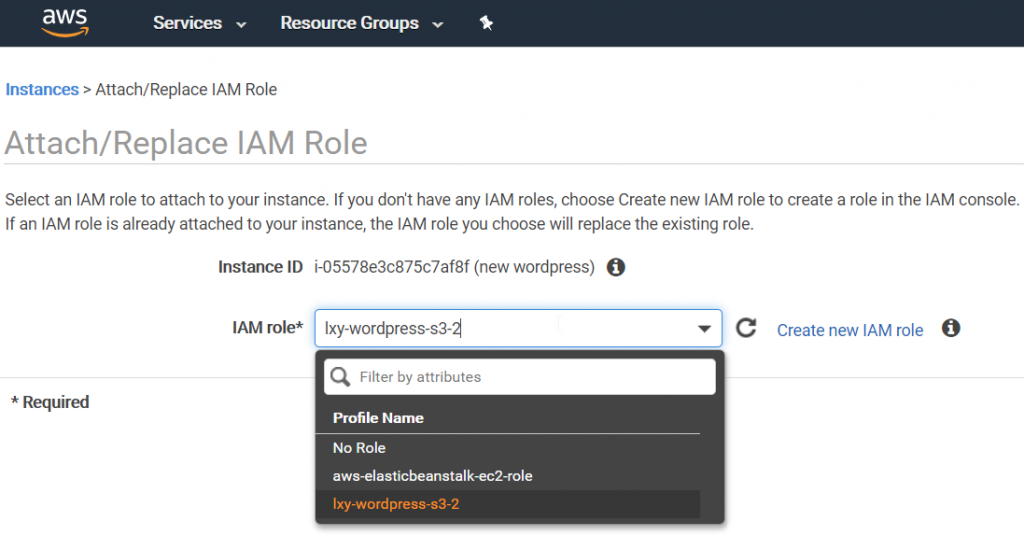Click the info icon beside Instance ID
Screen dimensions: 1024x535
616,267
